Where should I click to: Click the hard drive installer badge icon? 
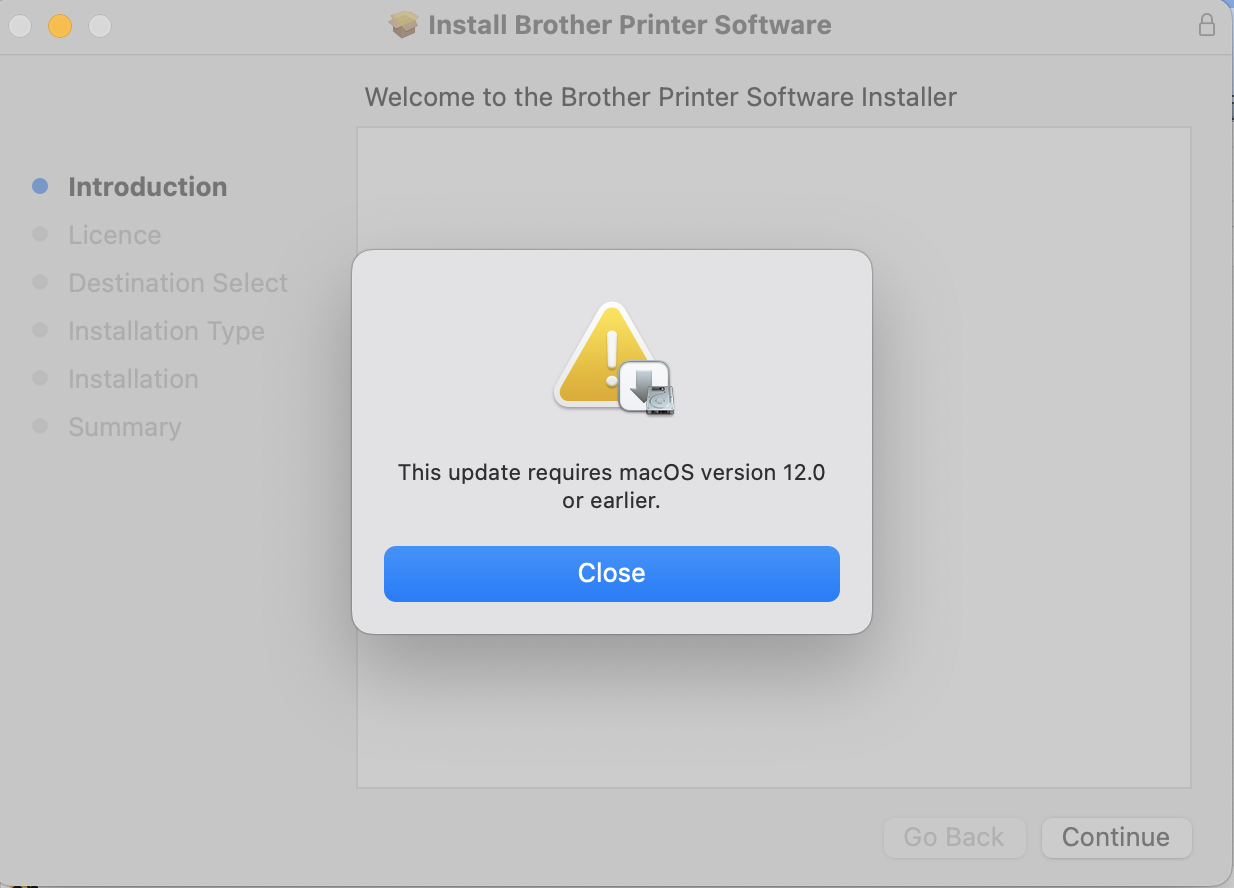point(648,388)
